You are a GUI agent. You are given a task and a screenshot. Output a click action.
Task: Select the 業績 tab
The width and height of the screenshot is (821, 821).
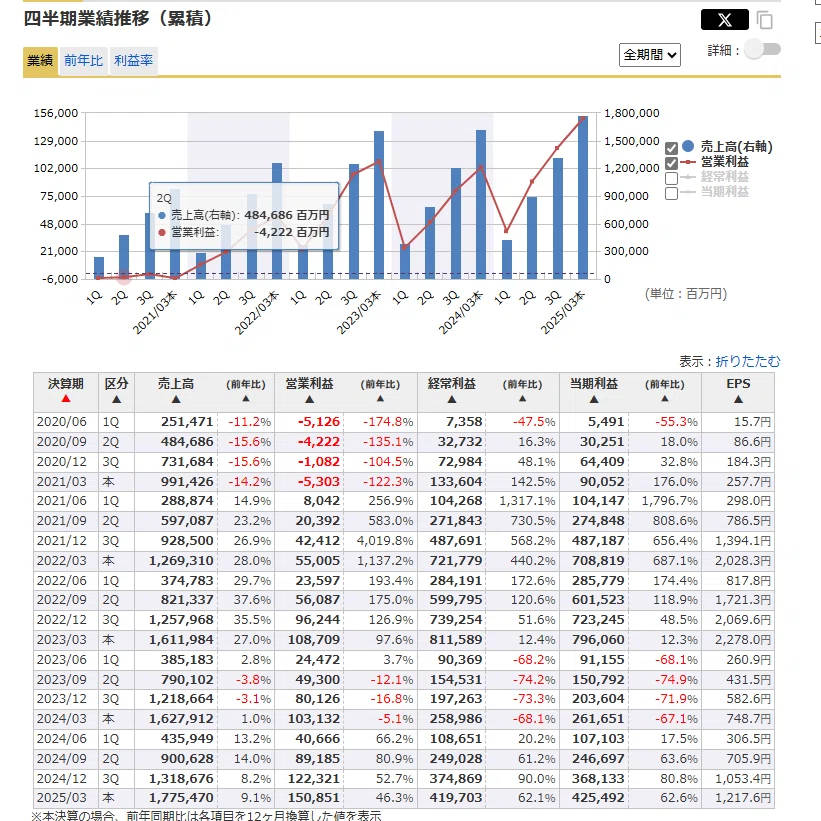tap(40, 61)
